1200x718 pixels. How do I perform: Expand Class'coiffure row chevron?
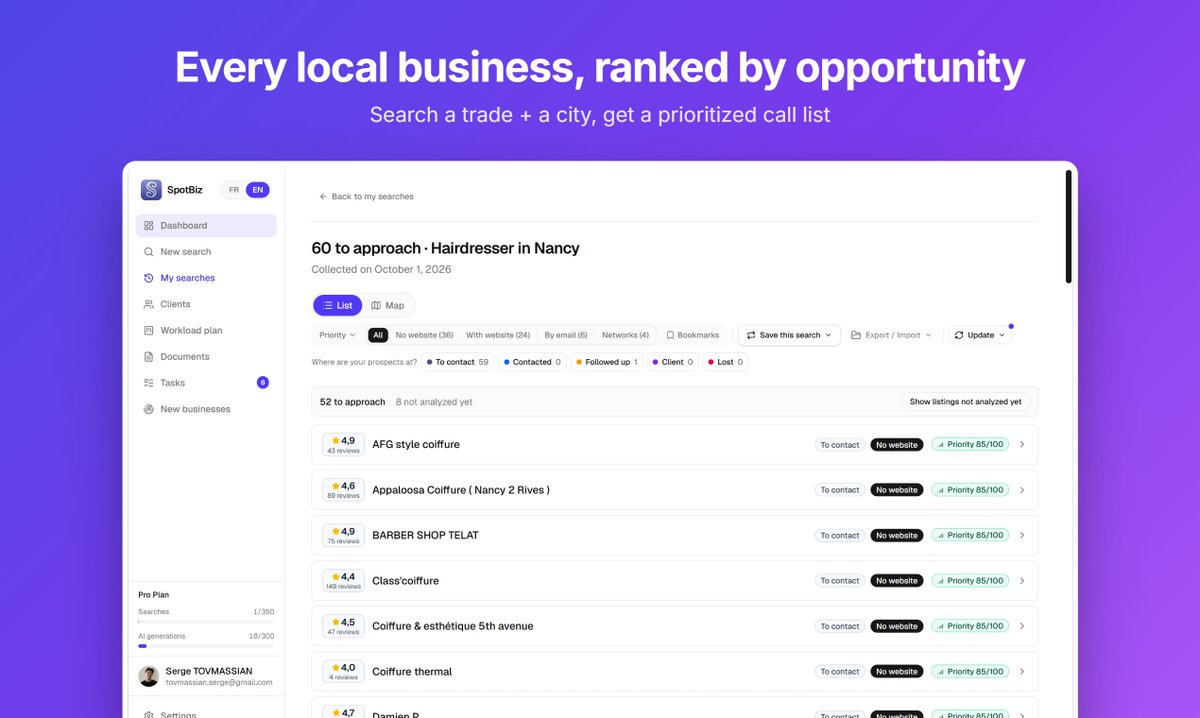click(1022, 581)
